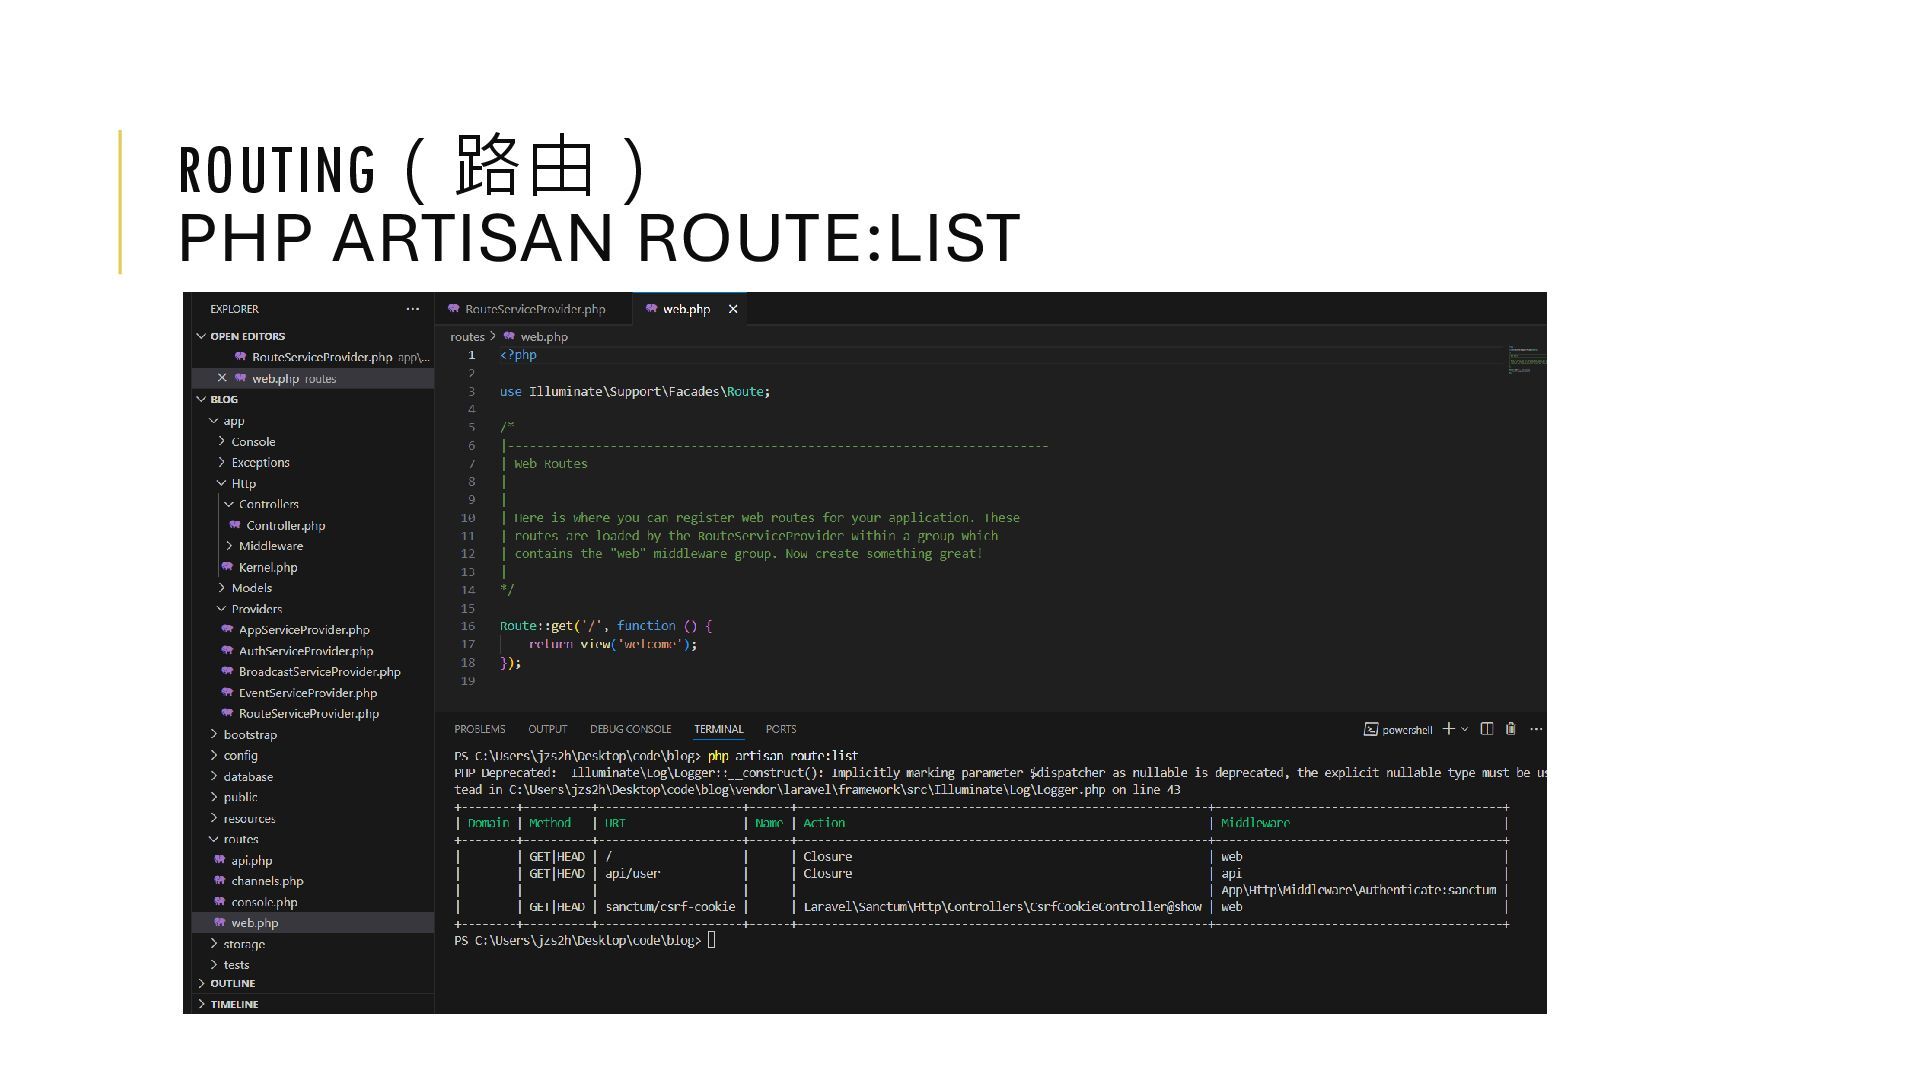Open the OUTPUT panel tab
The width and height of the screenshot is (1920, 1080).
click(547, 729)
